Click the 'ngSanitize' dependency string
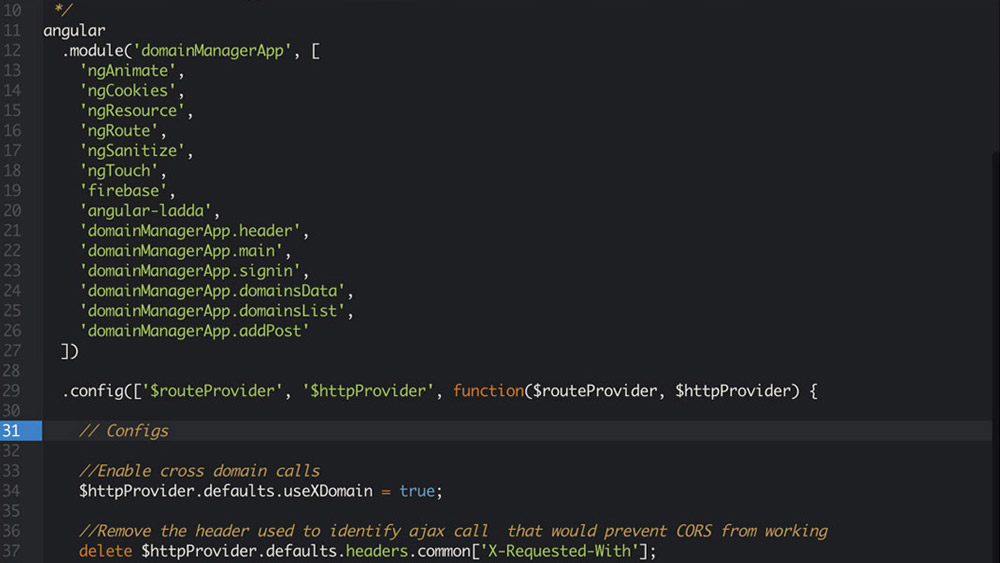This screenshot has width=1000, height=563. pos(132,150)
